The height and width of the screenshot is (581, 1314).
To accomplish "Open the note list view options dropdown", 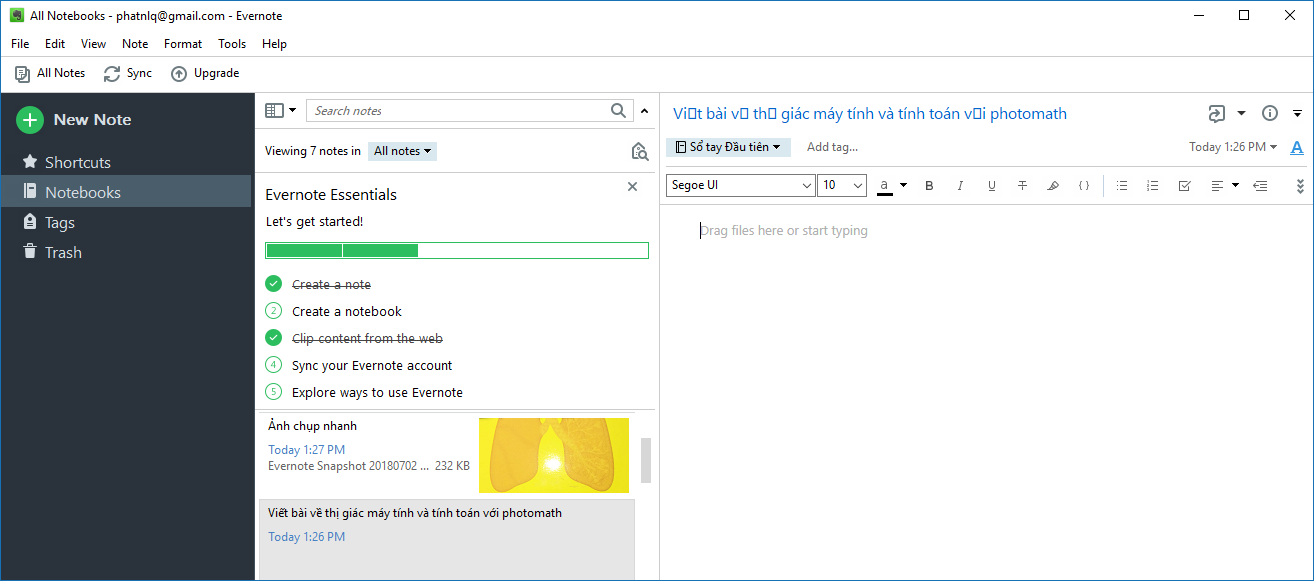I will [x=280, y=111].
